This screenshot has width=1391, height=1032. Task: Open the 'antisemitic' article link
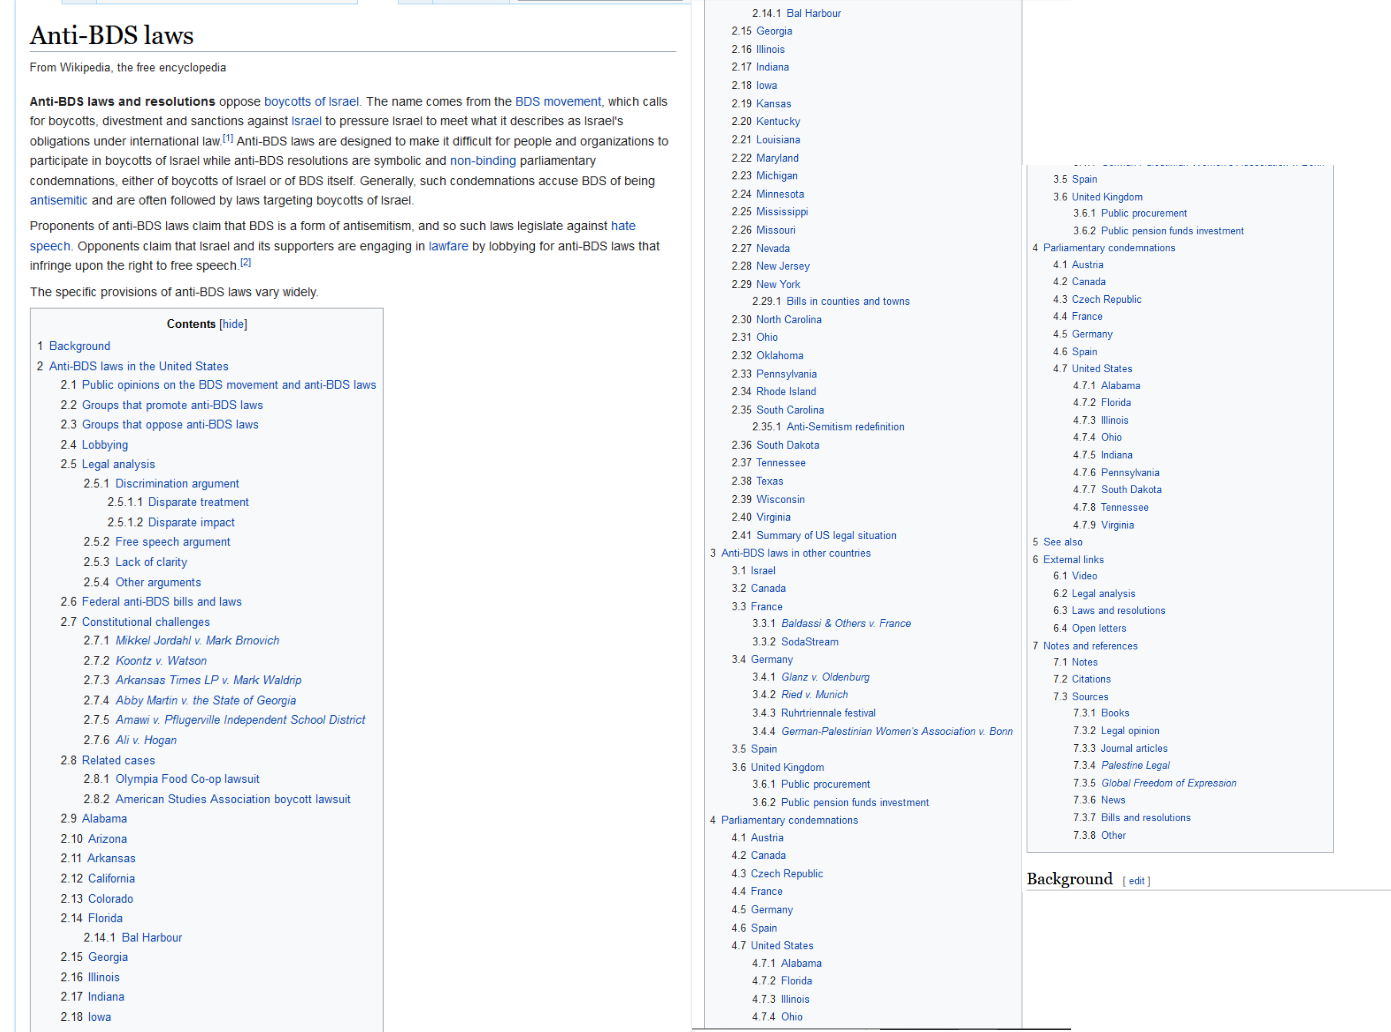tap(59, 200)
